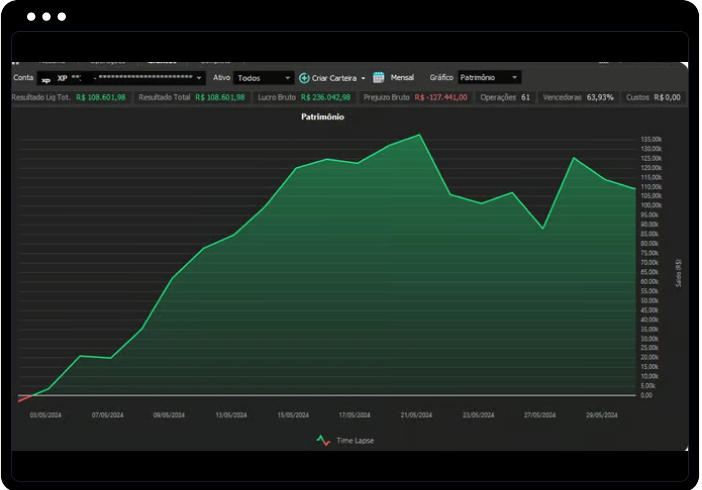Select the Vencedoras 63,93% figure
The width and height of the screenshot is (702, 490).
600,98
